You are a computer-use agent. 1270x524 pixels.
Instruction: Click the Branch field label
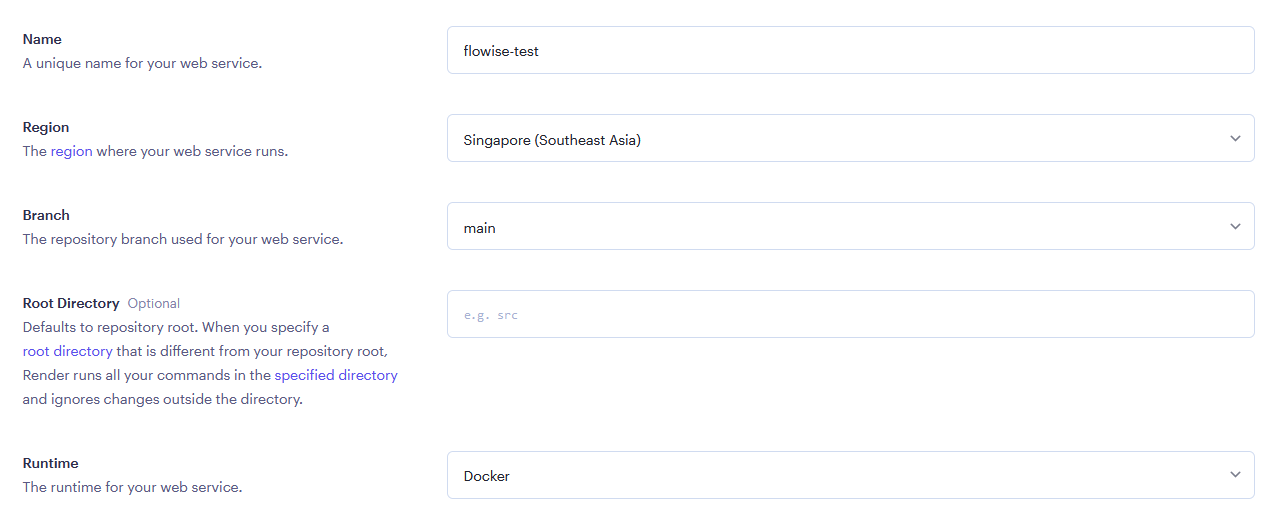click(x=46, y=215)
